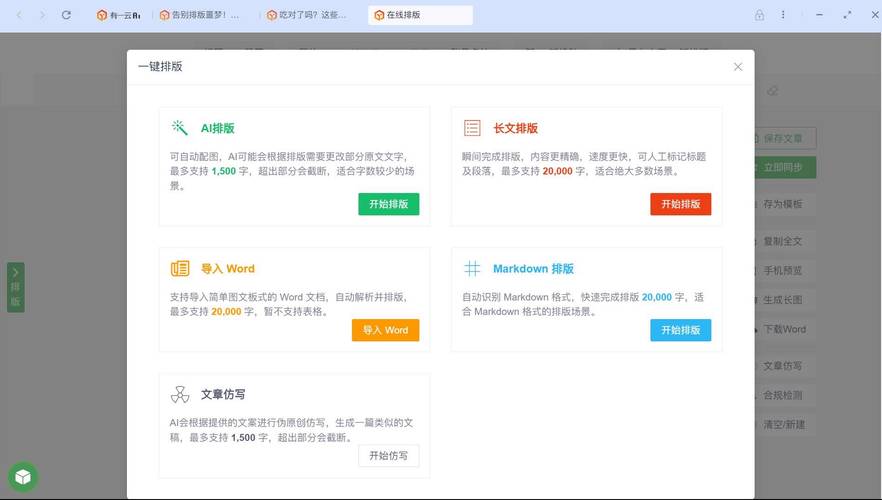Click the 开始仿写 button

pos(389,456)
